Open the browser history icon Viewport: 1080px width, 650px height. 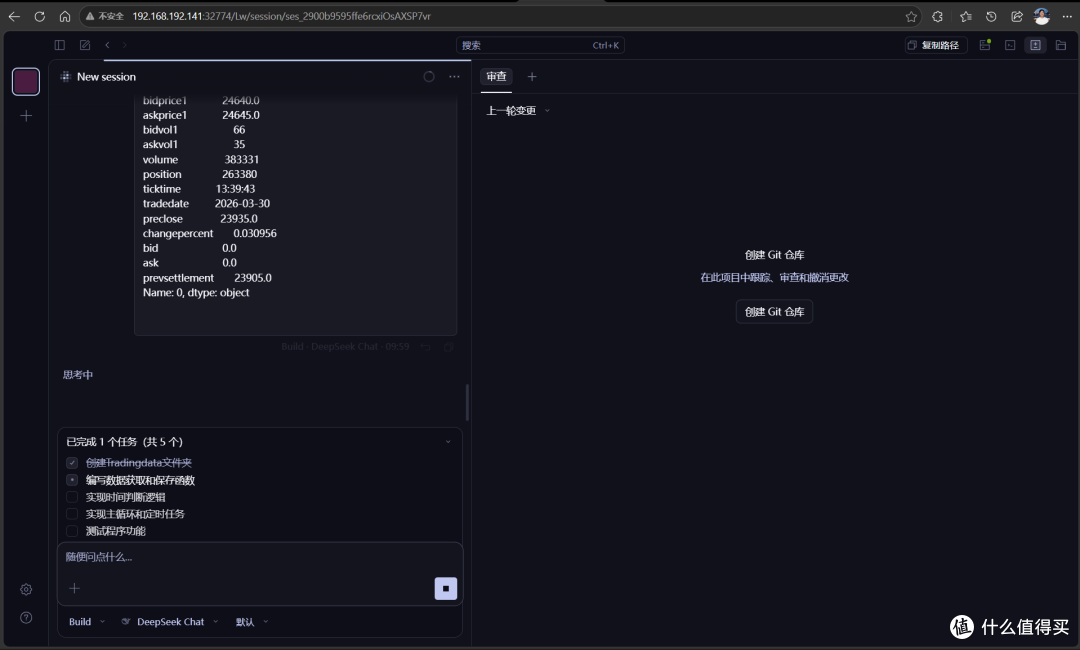pyautogui.click(x=991, y=17)
